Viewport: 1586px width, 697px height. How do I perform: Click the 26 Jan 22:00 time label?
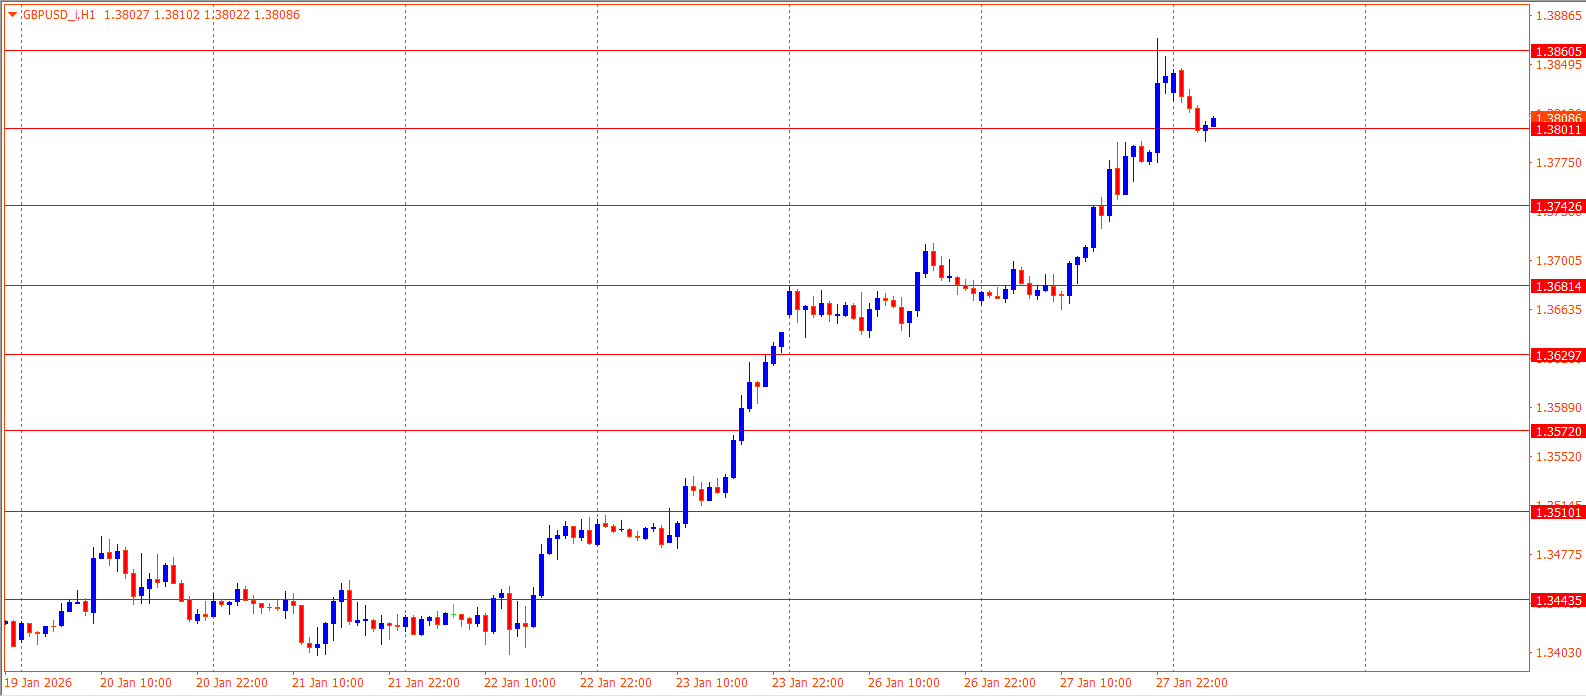(1000, 683)
